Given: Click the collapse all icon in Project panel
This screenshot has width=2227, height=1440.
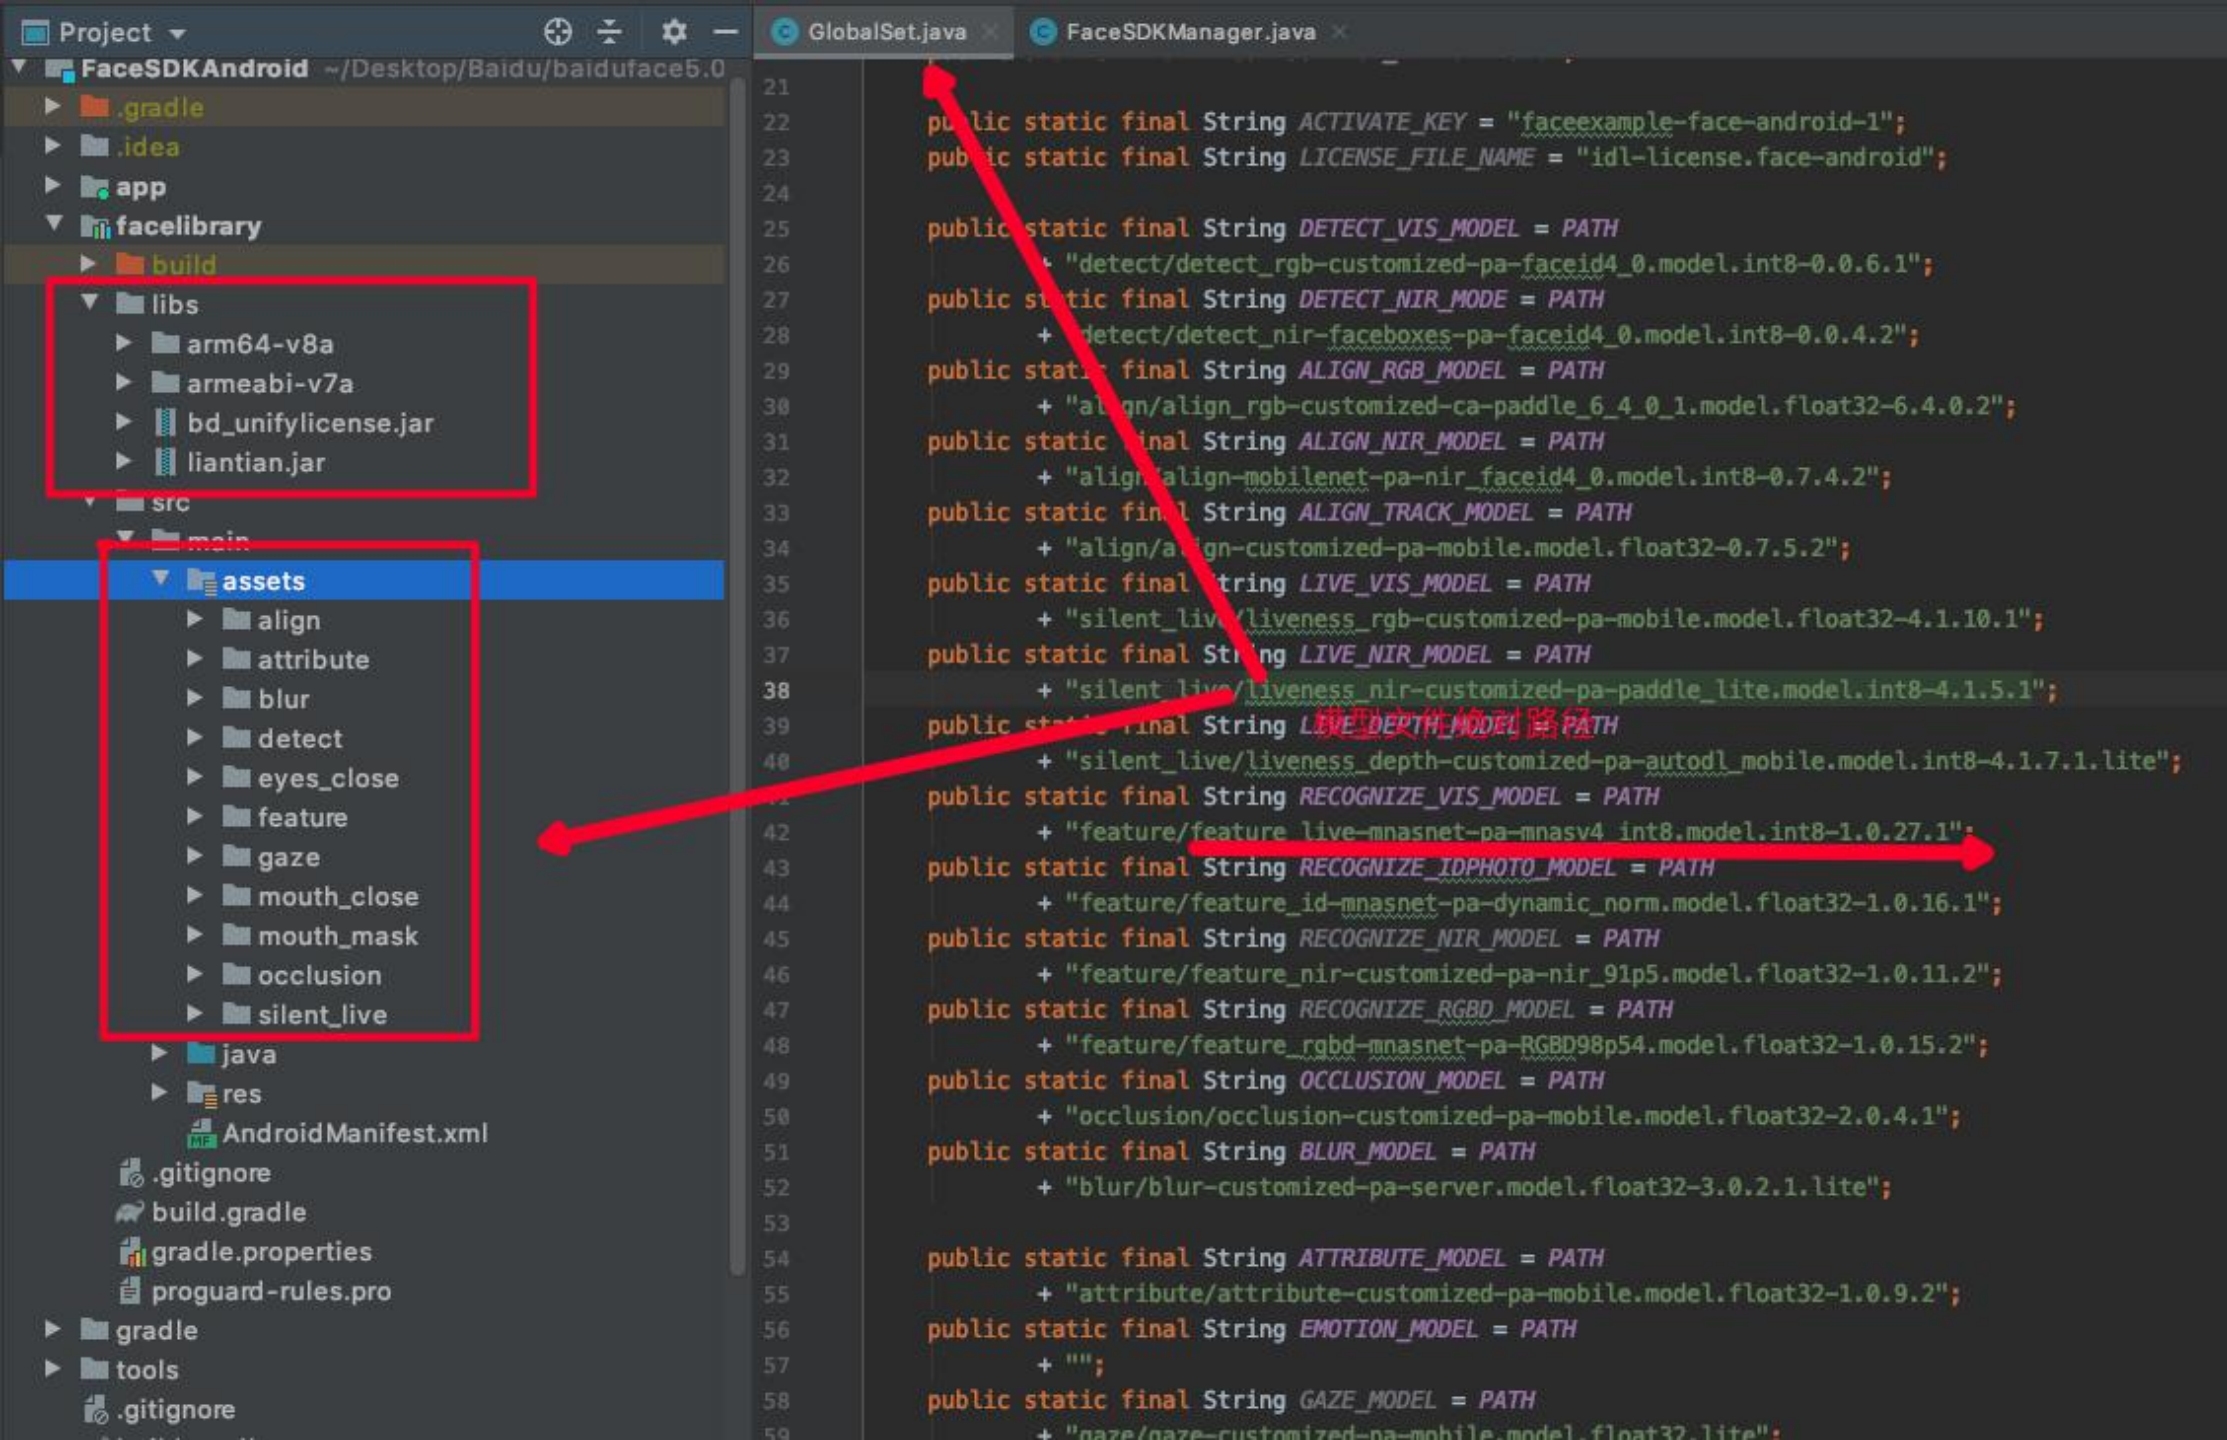Looking at the screenshot, I should pos(609,32).
